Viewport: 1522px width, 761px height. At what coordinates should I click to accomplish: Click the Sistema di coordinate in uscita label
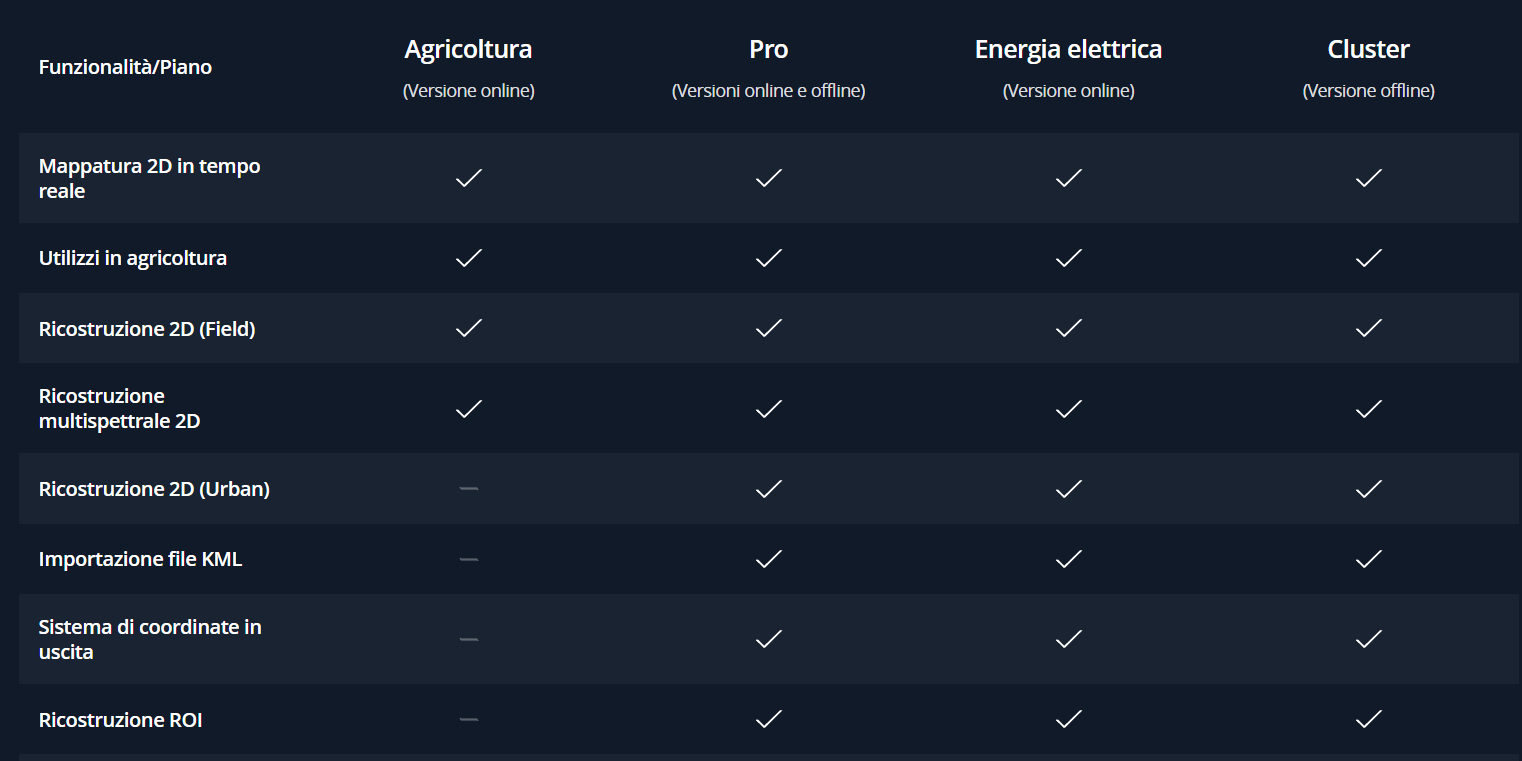pos(150,639)
